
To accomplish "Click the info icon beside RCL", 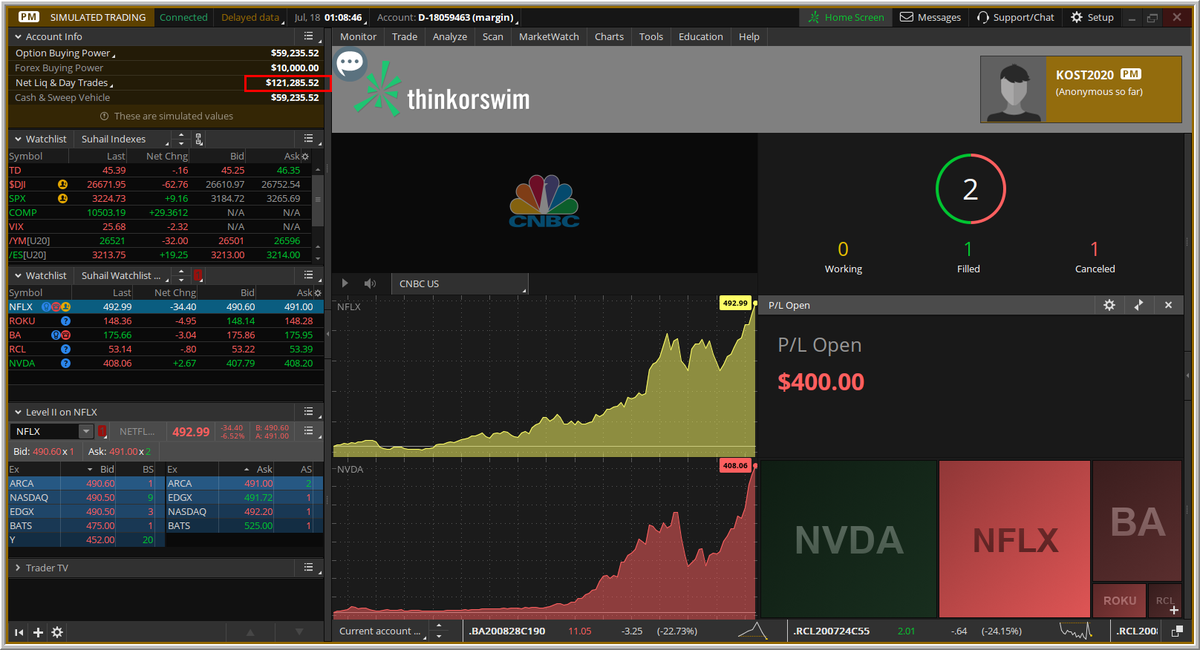I will [x=65, y=349].
